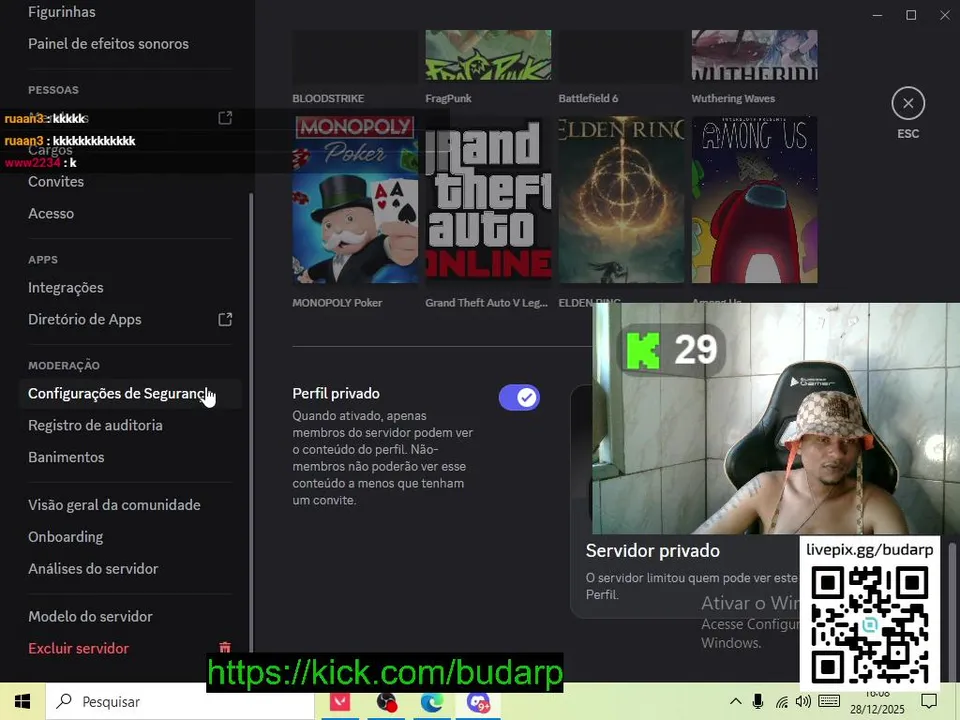
Task: Click the Windows Start button
Action: pos(23,702)
